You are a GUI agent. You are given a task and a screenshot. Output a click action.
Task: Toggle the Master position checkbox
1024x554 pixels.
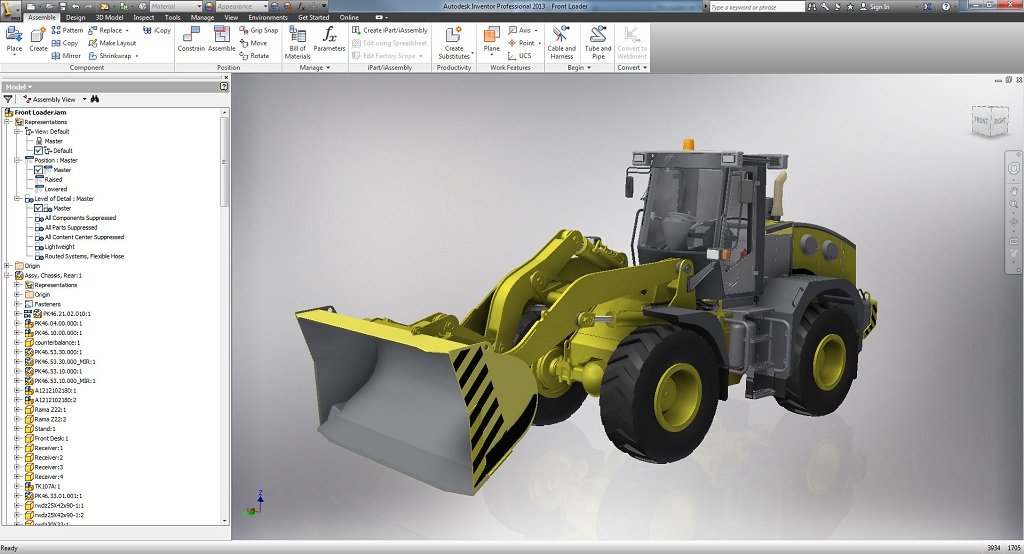(39, 170)
